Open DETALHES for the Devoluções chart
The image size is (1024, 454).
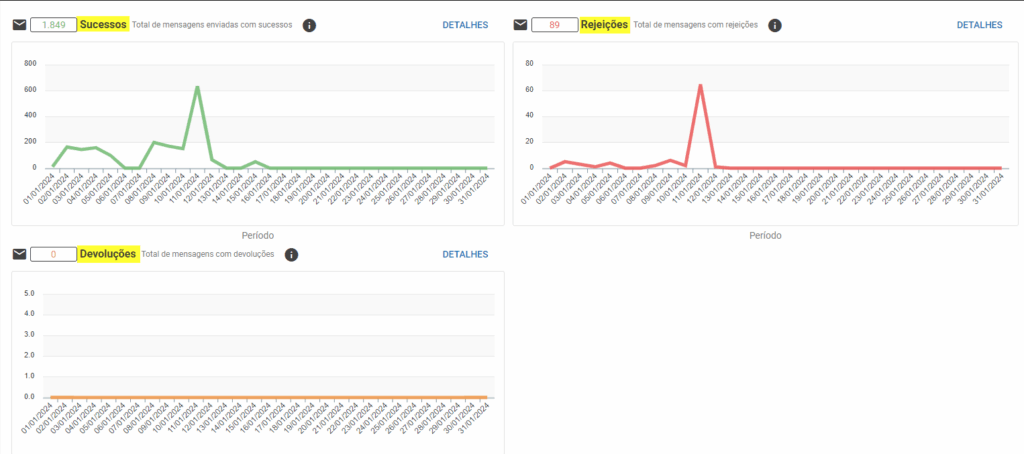465,255
